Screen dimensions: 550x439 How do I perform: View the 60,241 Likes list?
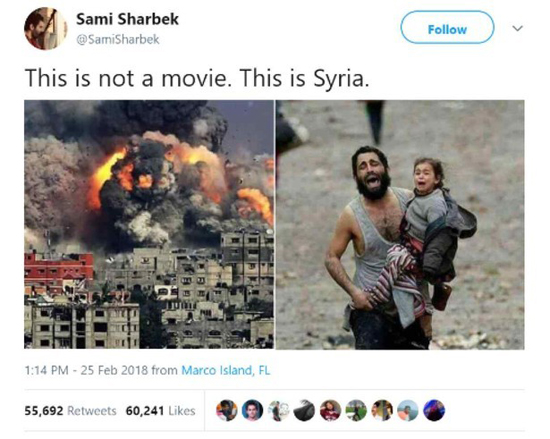(x=160, y=411)
